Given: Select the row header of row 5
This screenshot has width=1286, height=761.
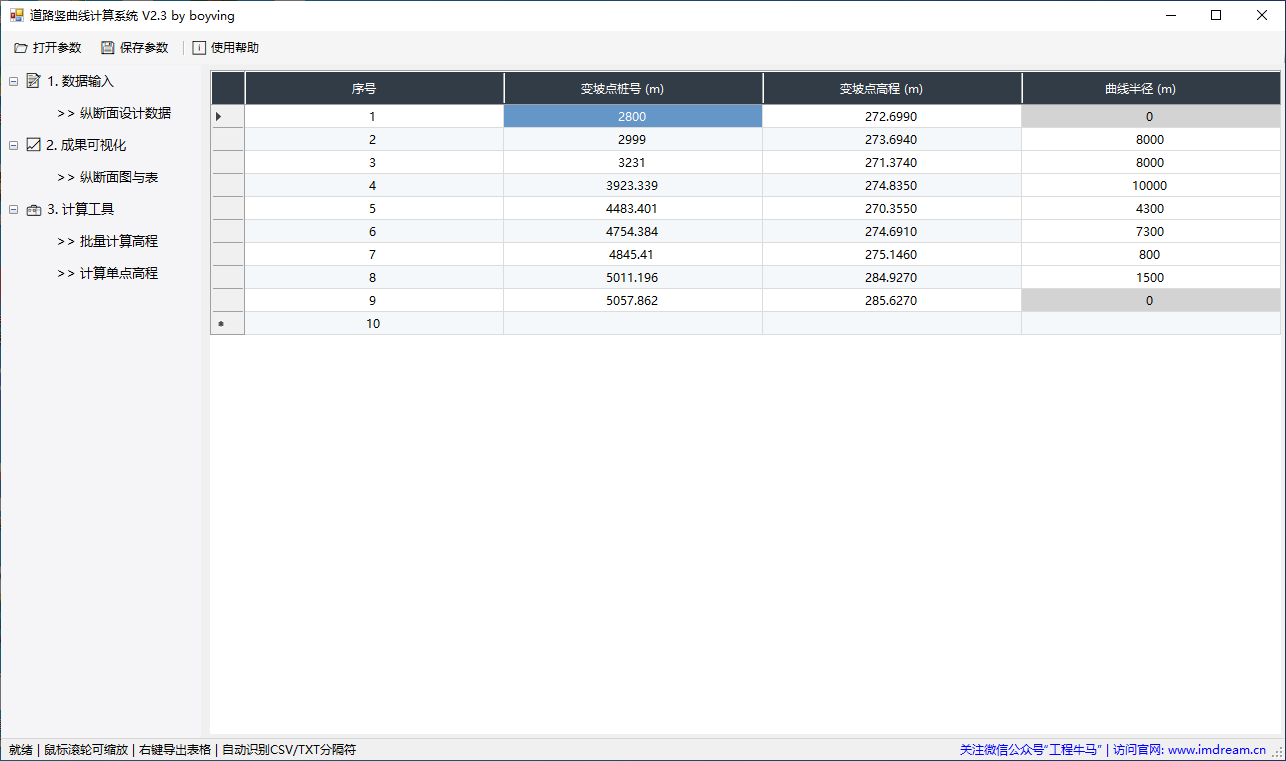Looking at the screenshot, I should [x=227, y=209].
